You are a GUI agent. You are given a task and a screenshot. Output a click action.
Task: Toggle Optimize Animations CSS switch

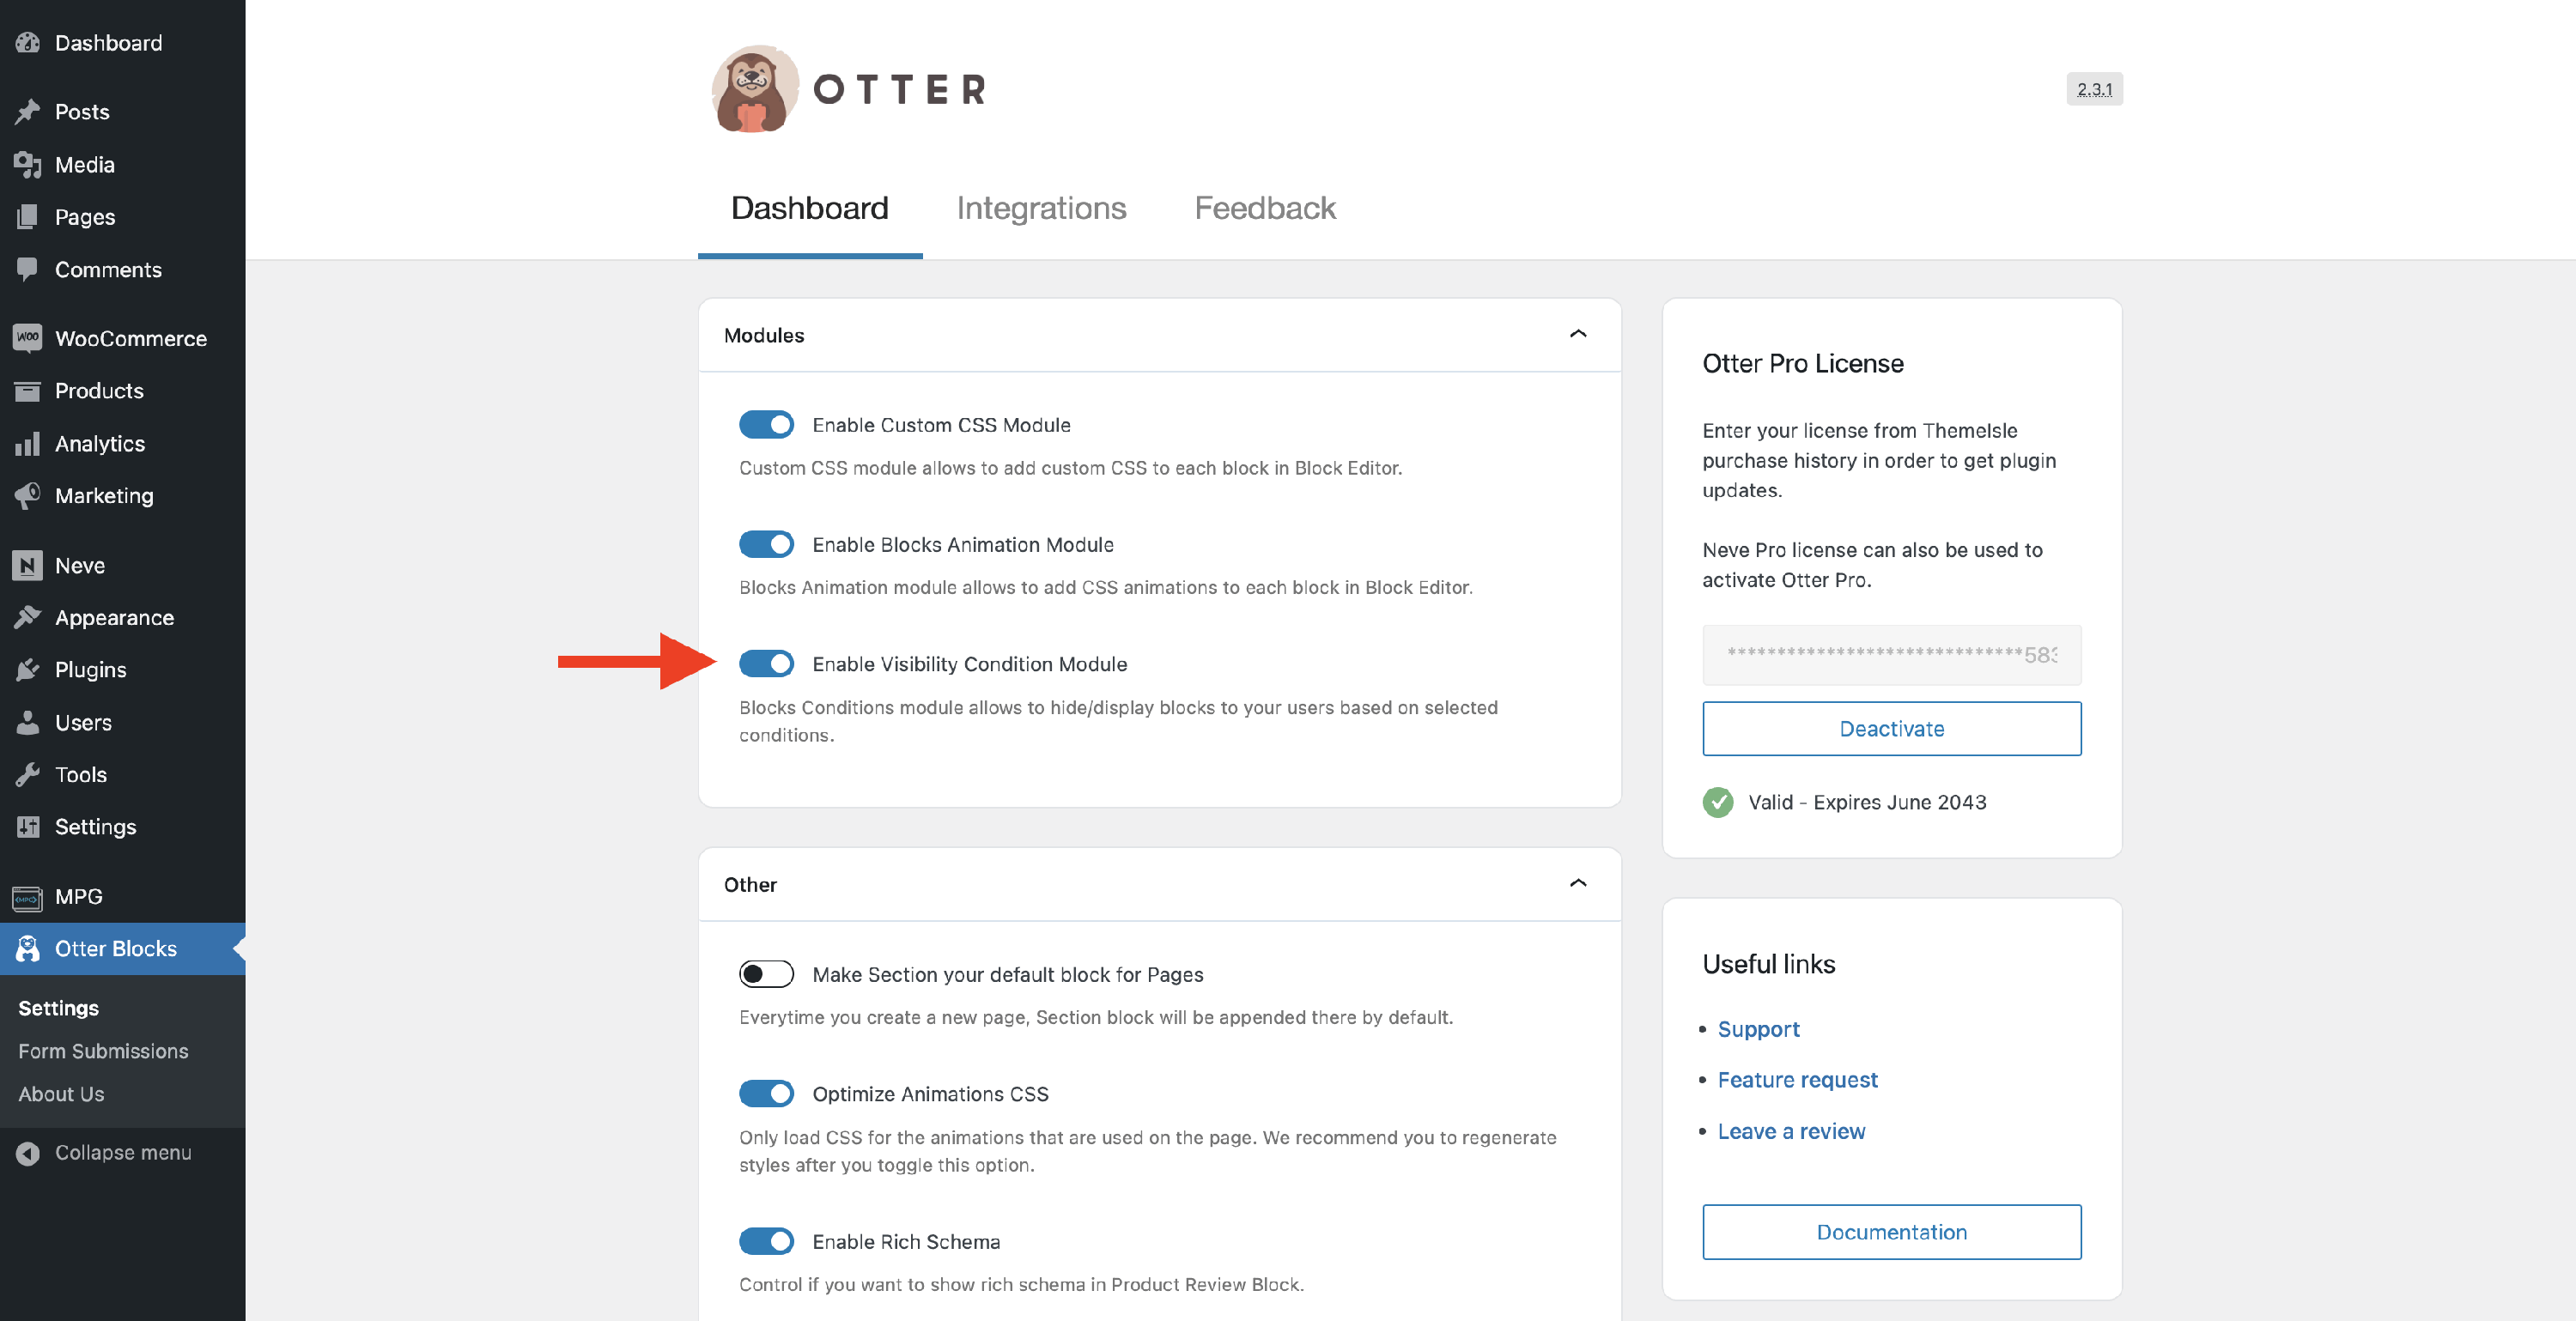tap(766, 1094)
